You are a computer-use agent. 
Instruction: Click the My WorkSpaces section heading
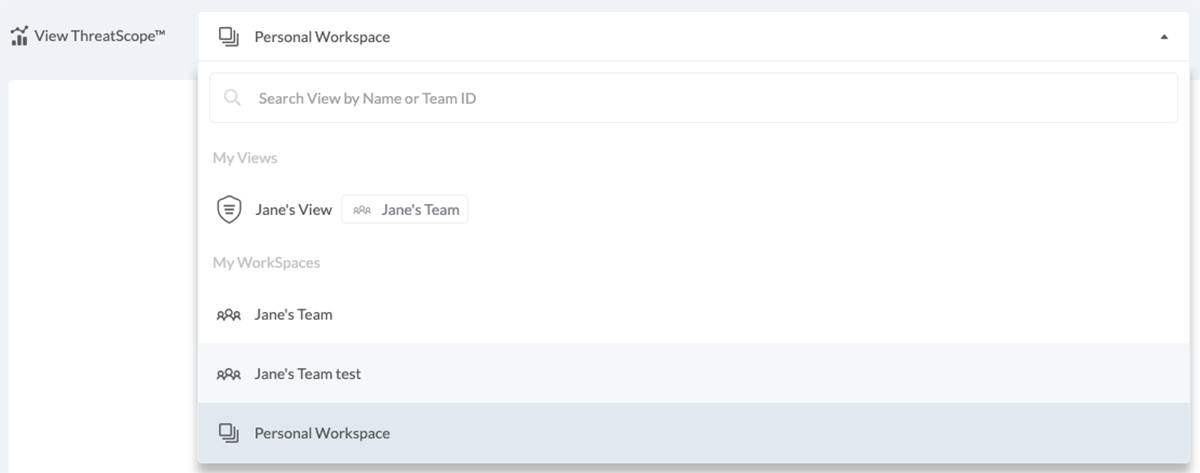pyautogui.click(x=266, y=262)
